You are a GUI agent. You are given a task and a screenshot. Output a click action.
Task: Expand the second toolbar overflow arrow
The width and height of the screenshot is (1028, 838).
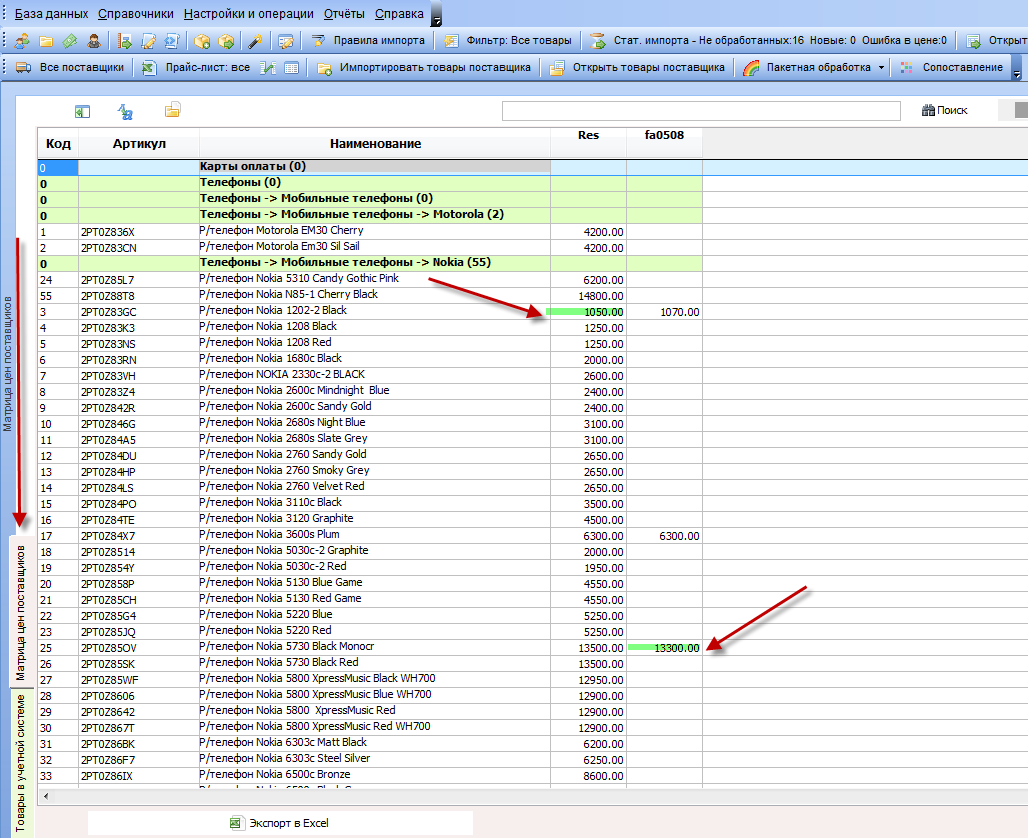tap(1017, 68)
